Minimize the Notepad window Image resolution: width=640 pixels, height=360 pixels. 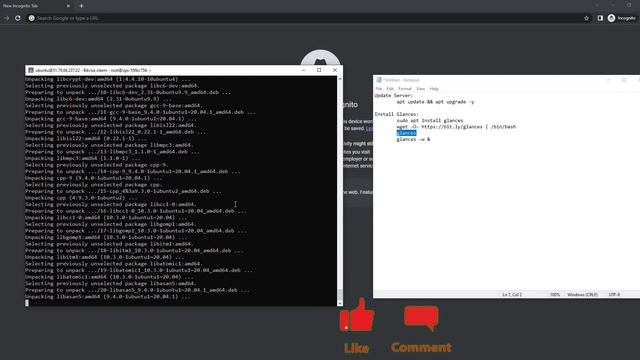(608, 80)
